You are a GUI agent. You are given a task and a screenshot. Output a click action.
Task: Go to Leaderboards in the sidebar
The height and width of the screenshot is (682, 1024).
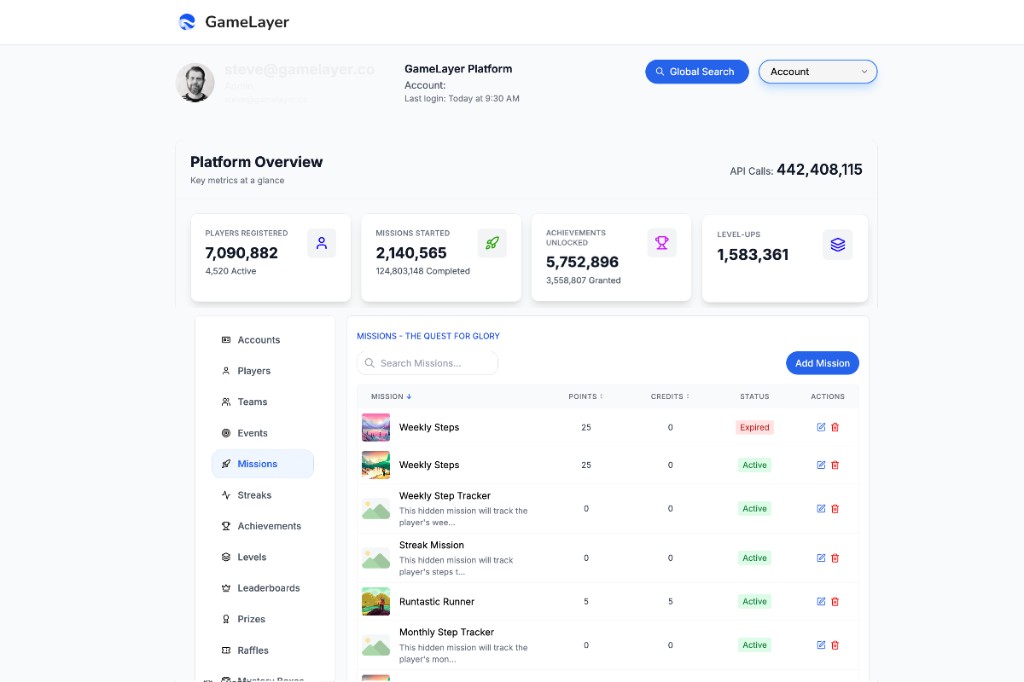click(x=263, y=588)
